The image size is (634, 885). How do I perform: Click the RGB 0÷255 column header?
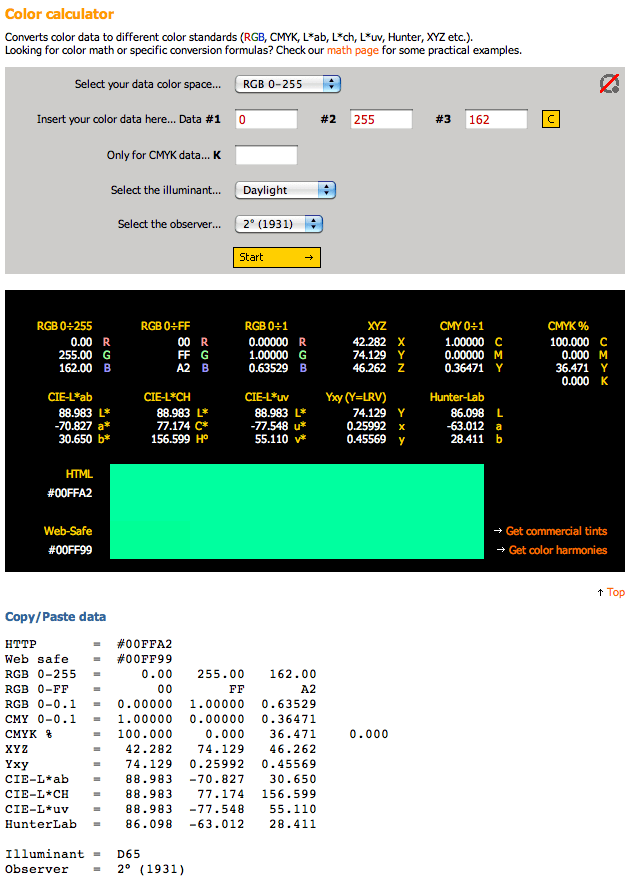[64, 326]
